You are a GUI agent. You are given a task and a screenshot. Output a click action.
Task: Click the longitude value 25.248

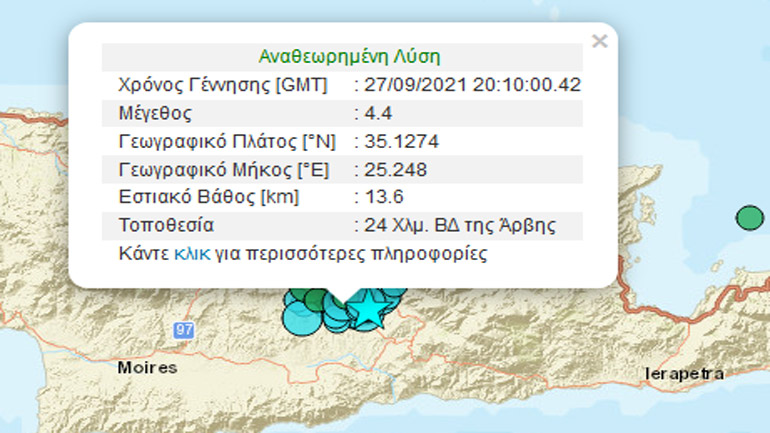(396, 169)
